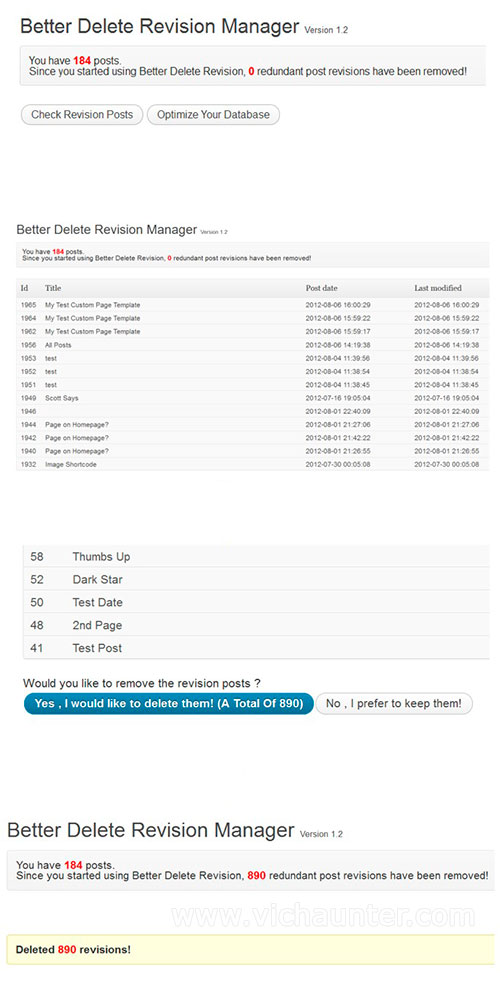The width and height of the screenshot is (500, 993).
Task: Select the Scott Says revision row
Action: tap(253, 398)
